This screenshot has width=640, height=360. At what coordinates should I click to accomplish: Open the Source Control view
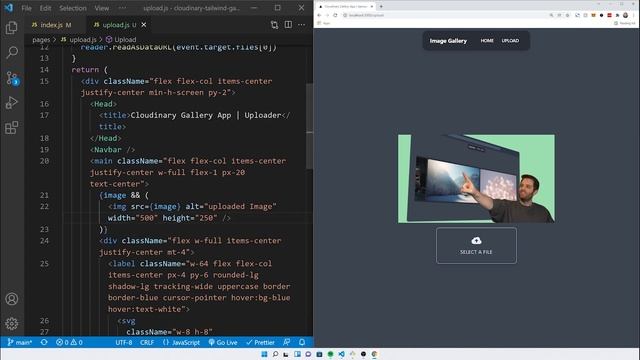tap(12, 78)
